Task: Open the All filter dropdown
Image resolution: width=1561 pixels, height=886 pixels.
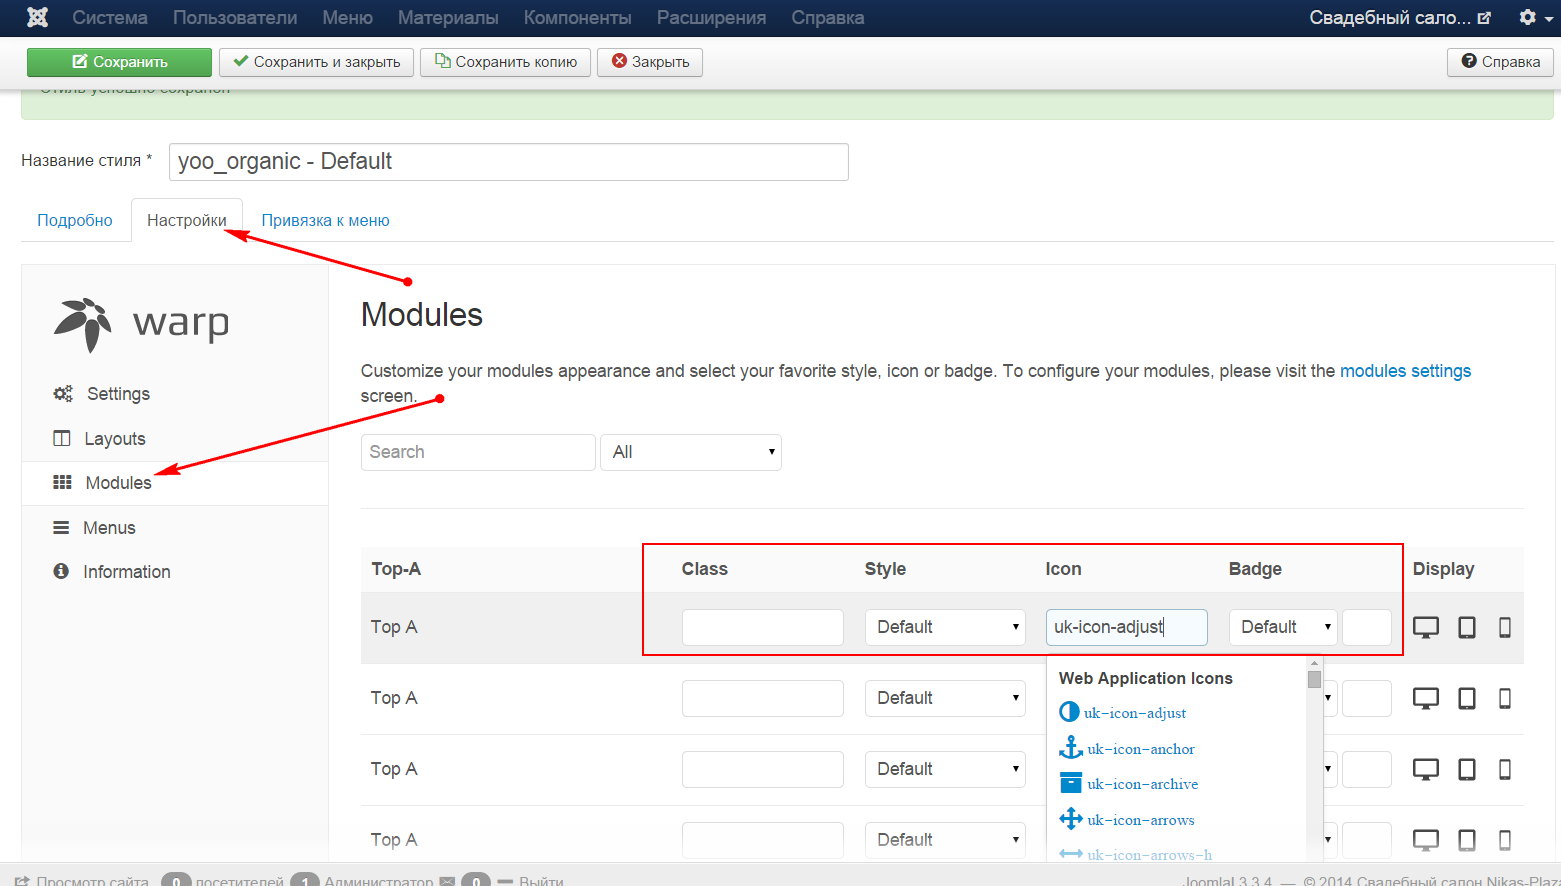Action: coord(690,452)
